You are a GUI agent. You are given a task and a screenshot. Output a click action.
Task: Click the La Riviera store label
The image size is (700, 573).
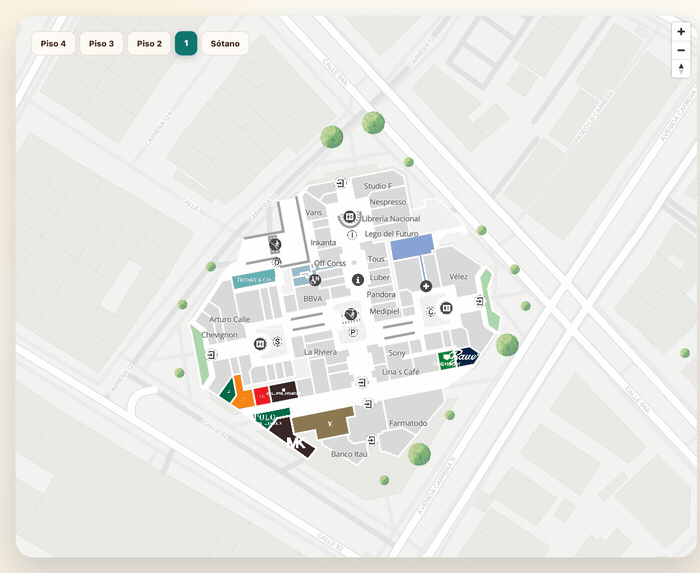click(321, 352)
